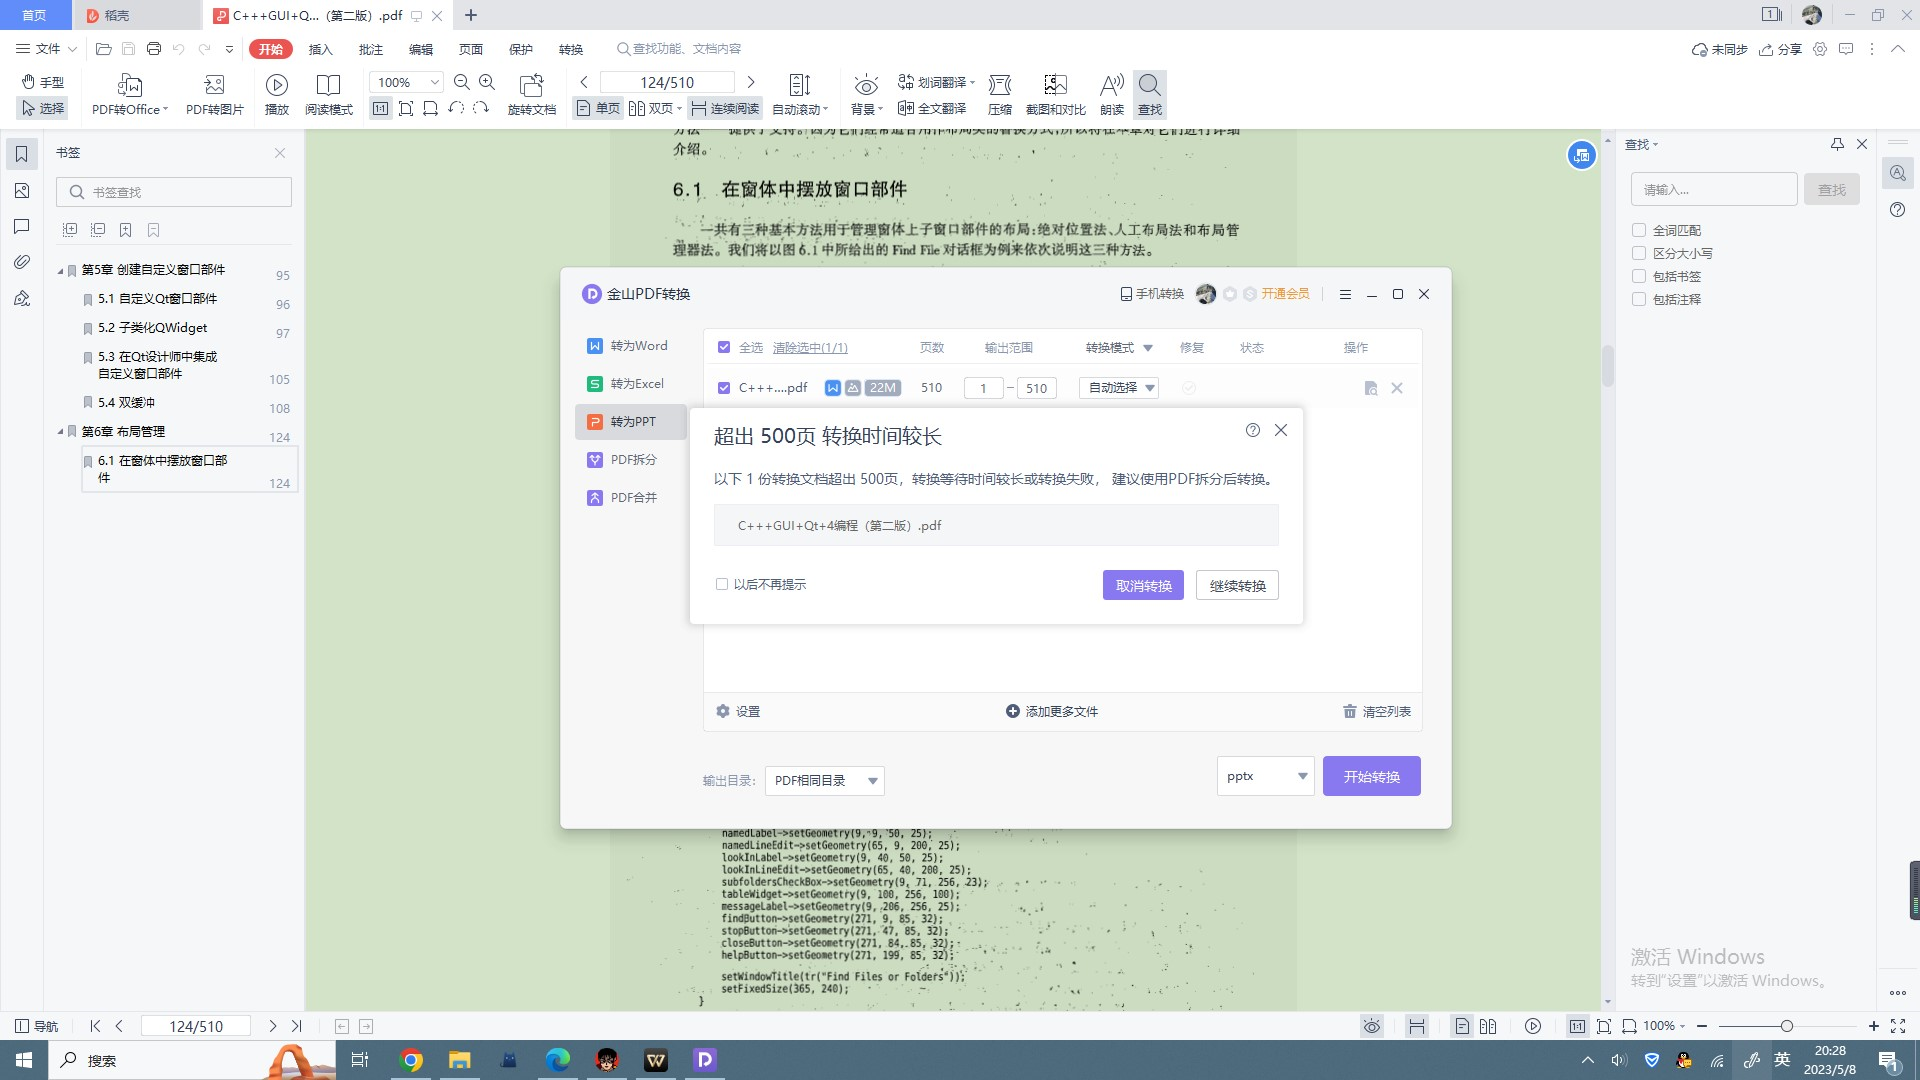Enable 包括注释 search option

(x=1639, y=299)
